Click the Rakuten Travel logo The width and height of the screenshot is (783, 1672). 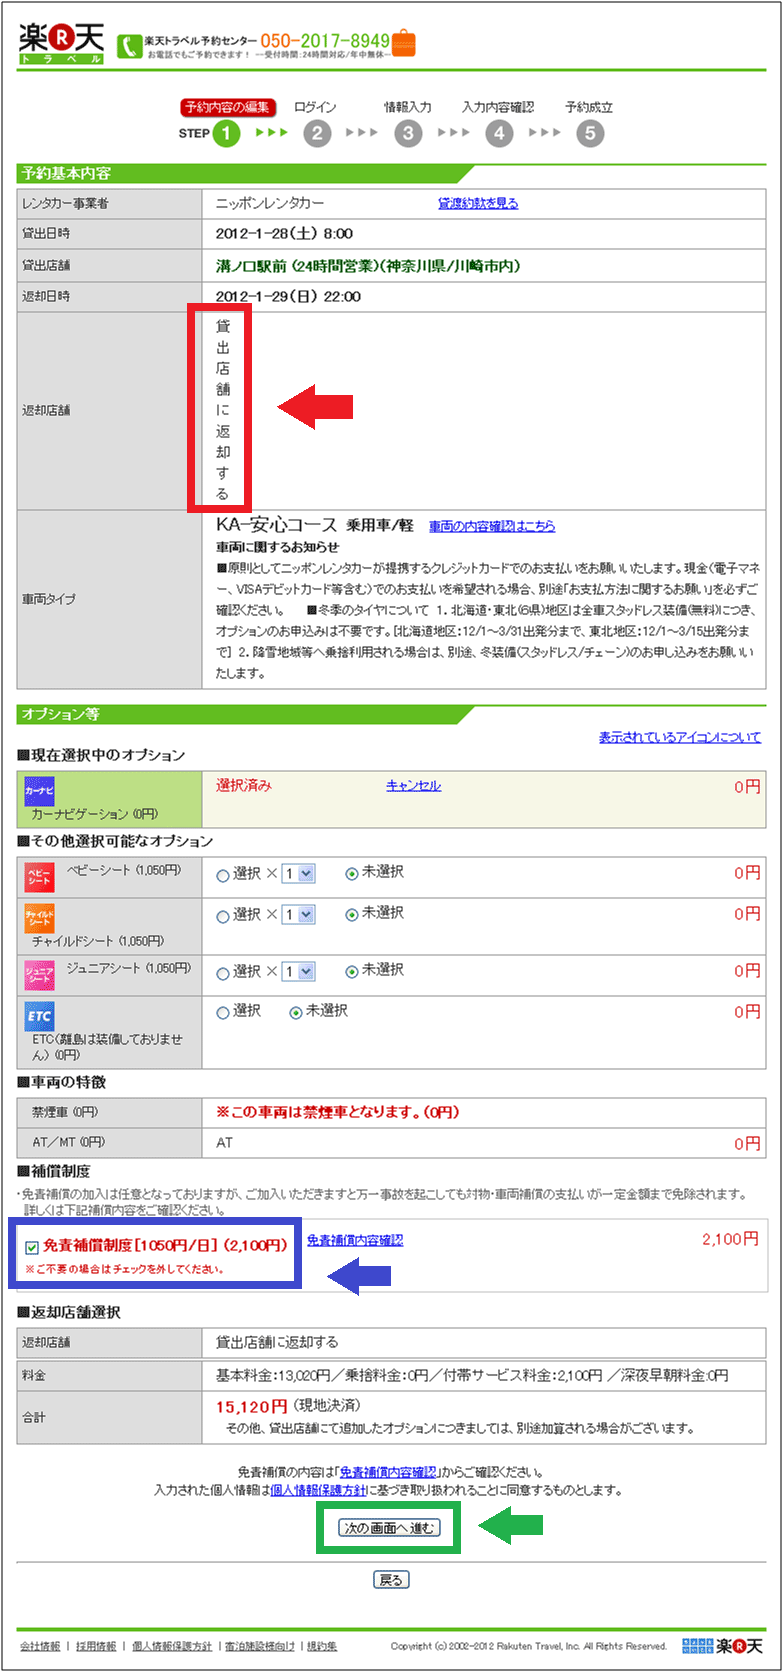(x=61, y=44)
